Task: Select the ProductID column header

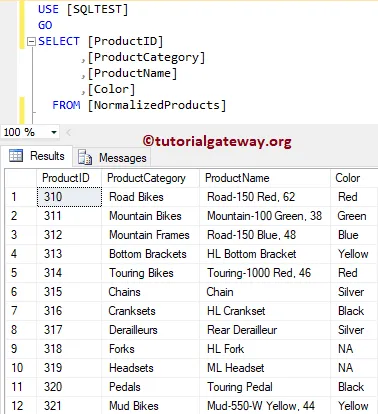Action: (69, 178)
